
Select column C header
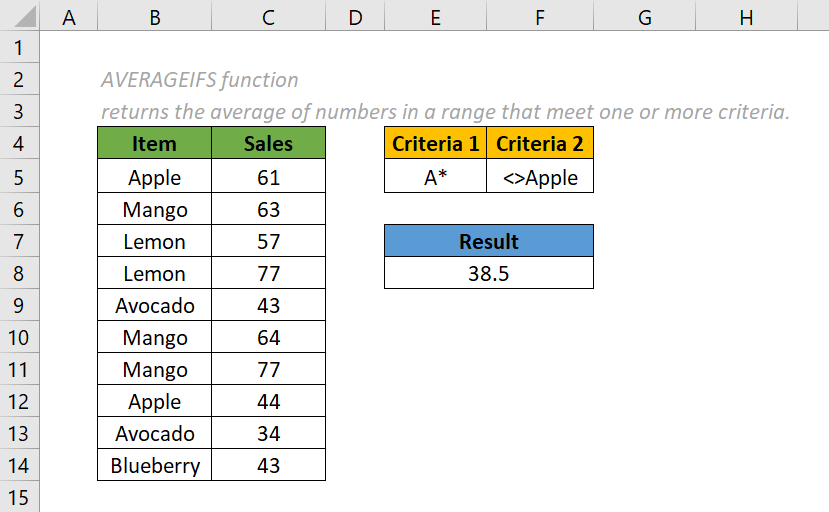point(268,17)
